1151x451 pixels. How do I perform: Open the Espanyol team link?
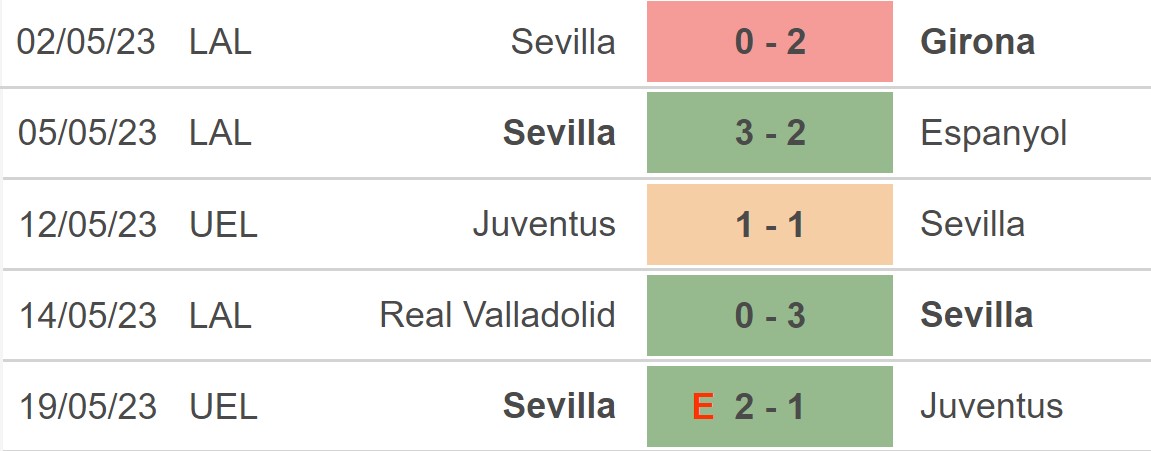[x=994, y=133]
